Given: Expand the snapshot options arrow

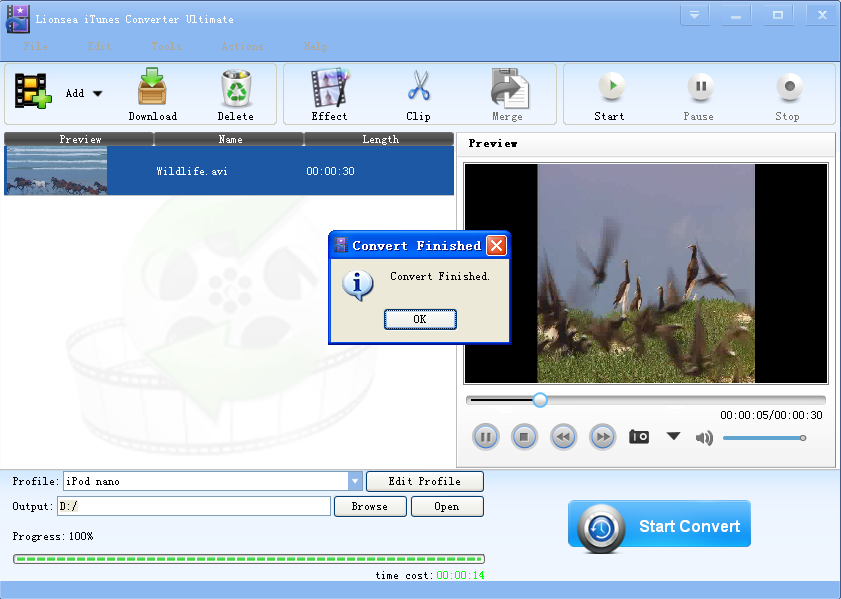Looking at the screenshot, I should pos(674,436).
